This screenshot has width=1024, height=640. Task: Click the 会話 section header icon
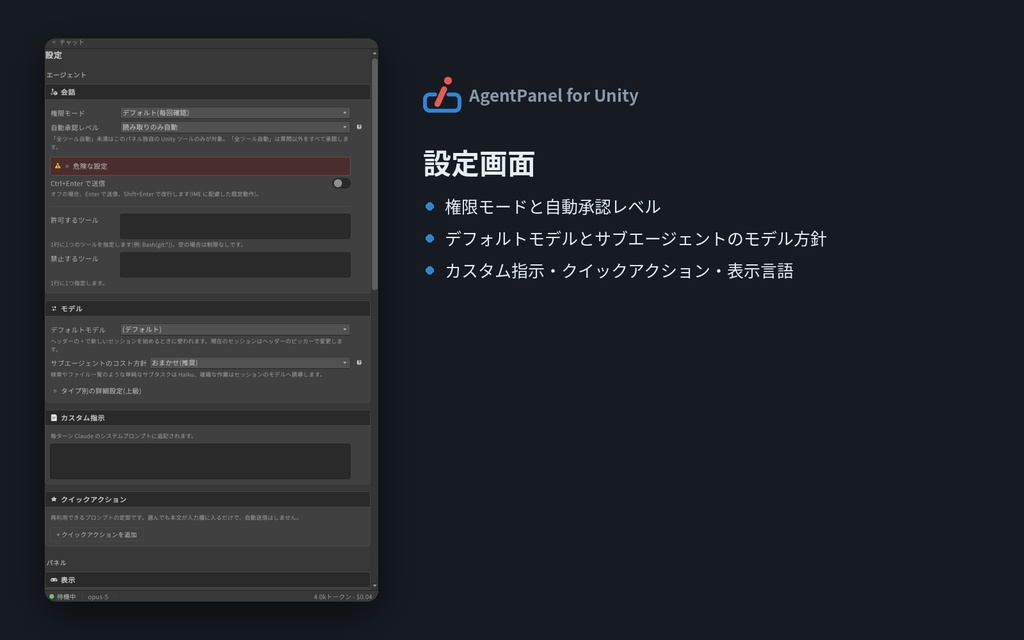coord(54,92)
